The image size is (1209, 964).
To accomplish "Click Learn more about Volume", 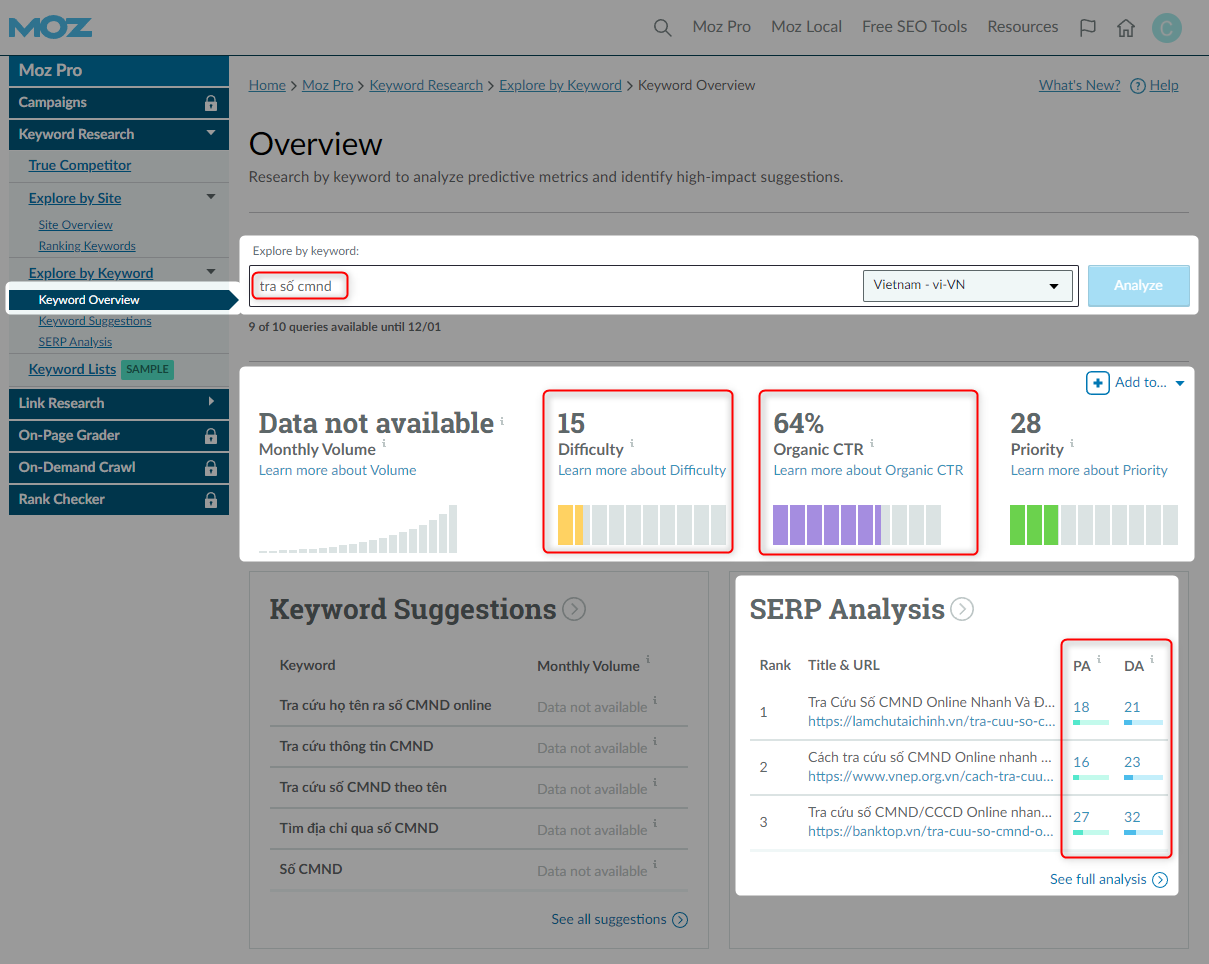I will pos(337,470).
